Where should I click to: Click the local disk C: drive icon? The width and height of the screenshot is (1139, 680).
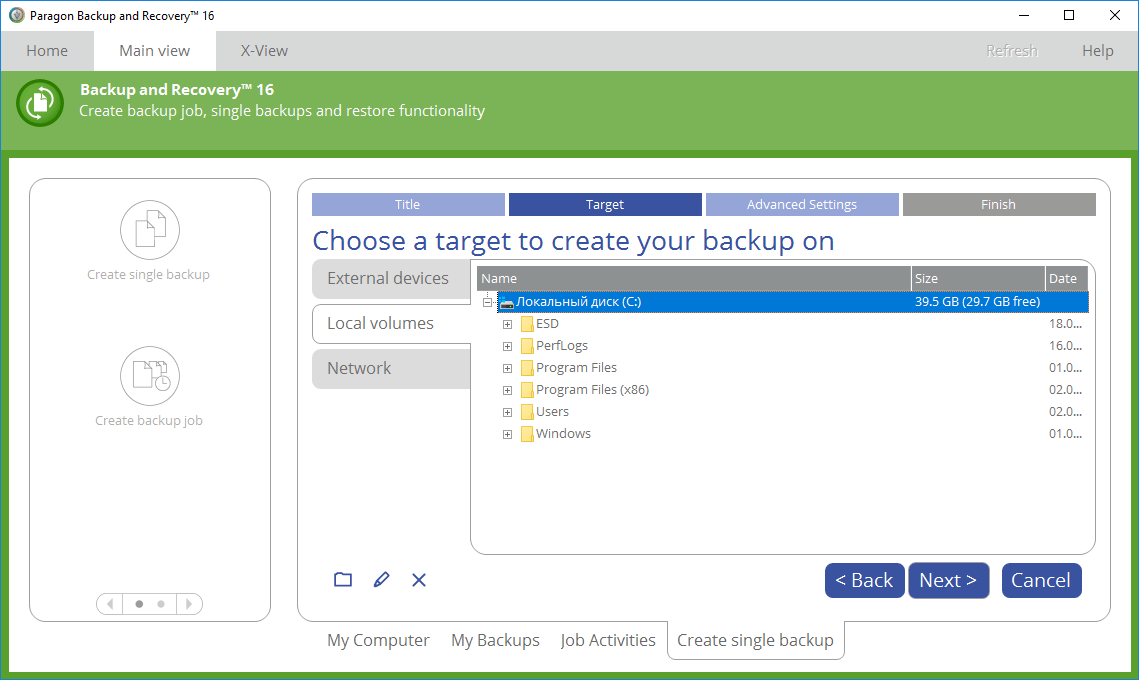point(506,302)
